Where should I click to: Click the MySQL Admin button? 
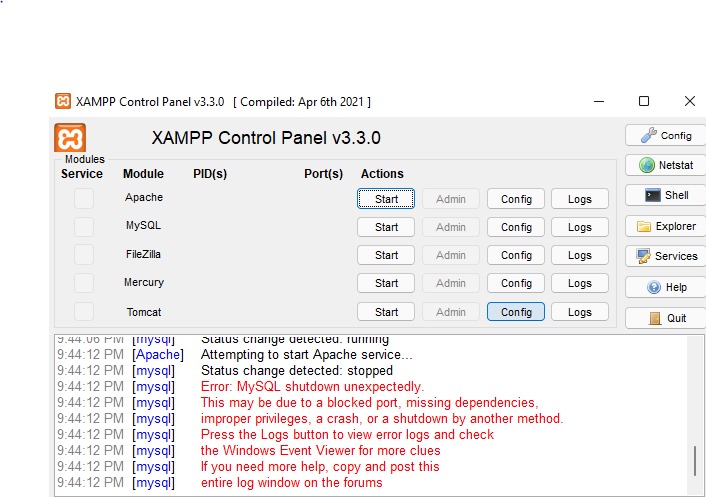(x=451, y=227)
